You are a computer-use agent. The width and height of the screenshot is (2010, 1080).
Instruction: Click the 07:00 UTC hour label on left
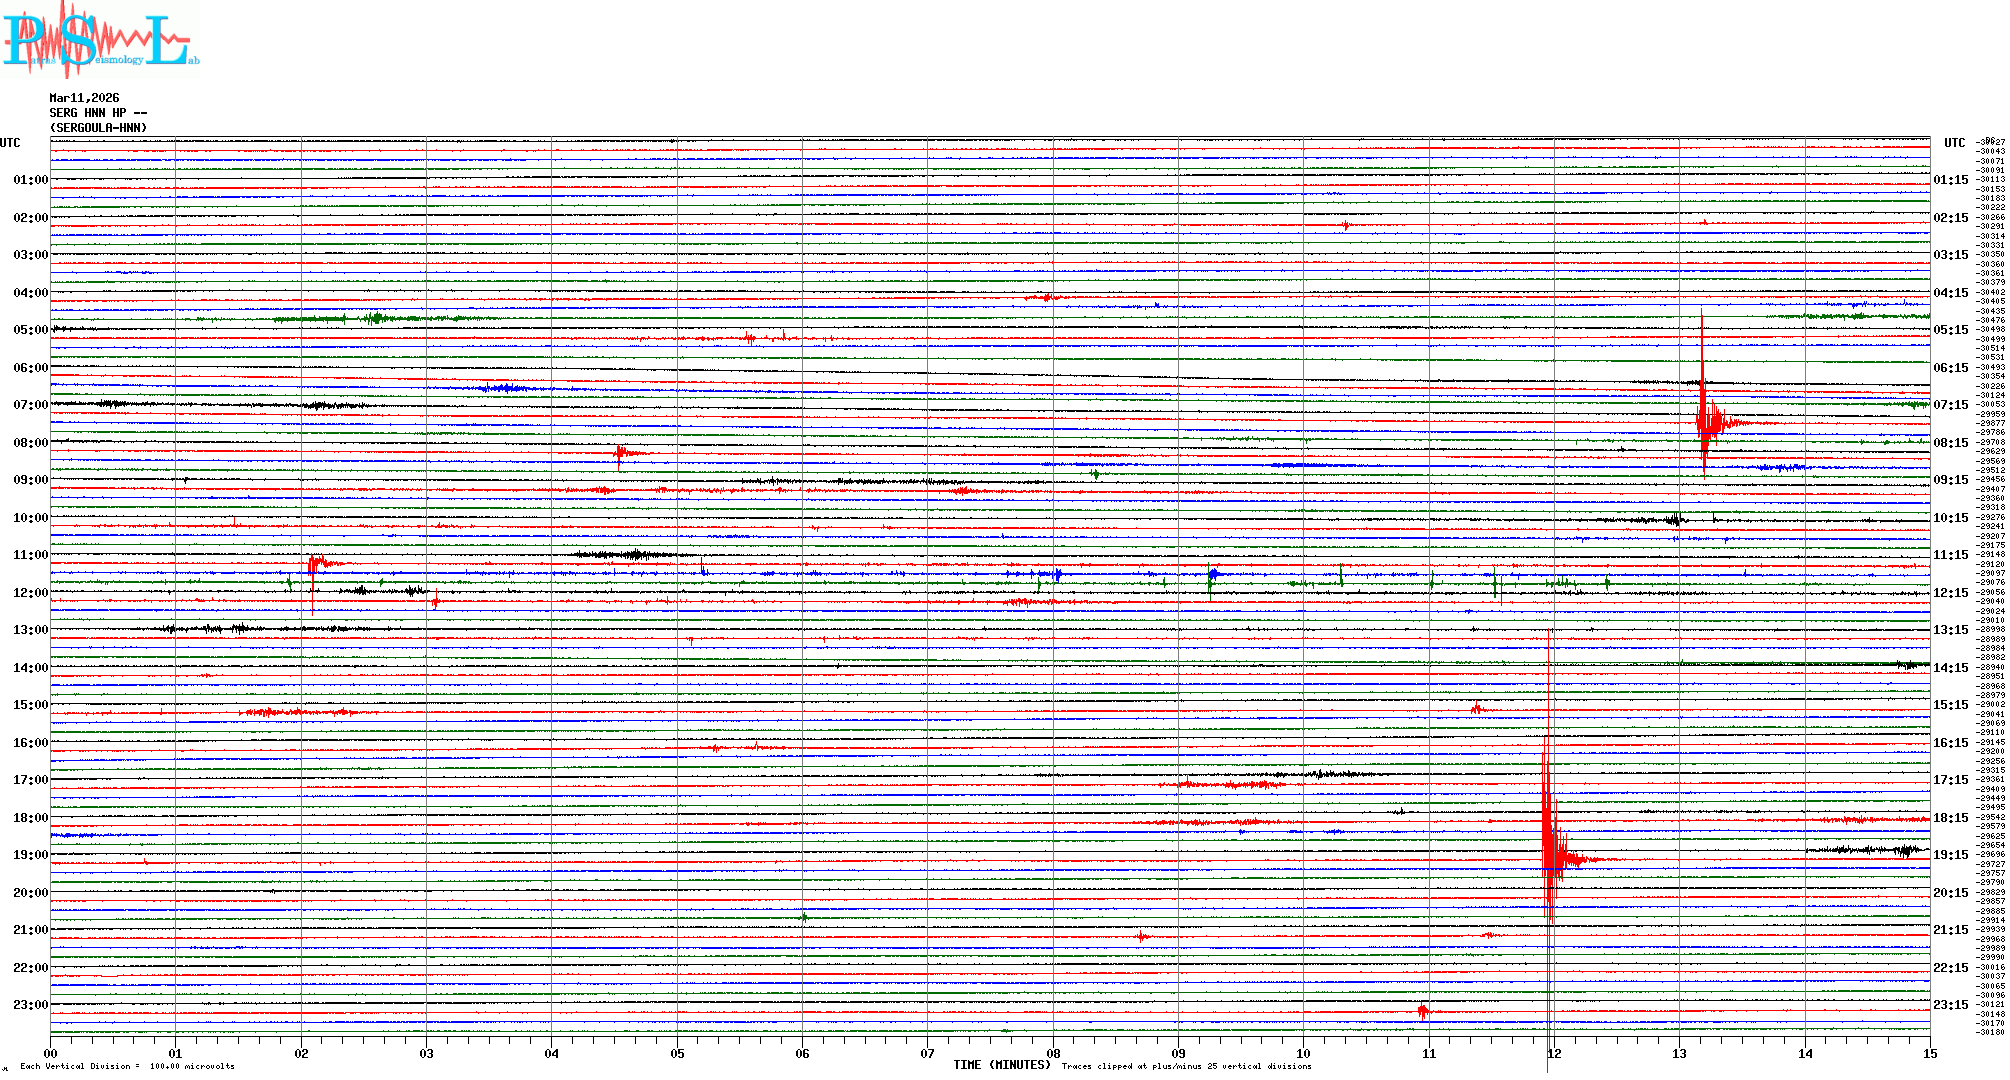click(x=30, y=405)
